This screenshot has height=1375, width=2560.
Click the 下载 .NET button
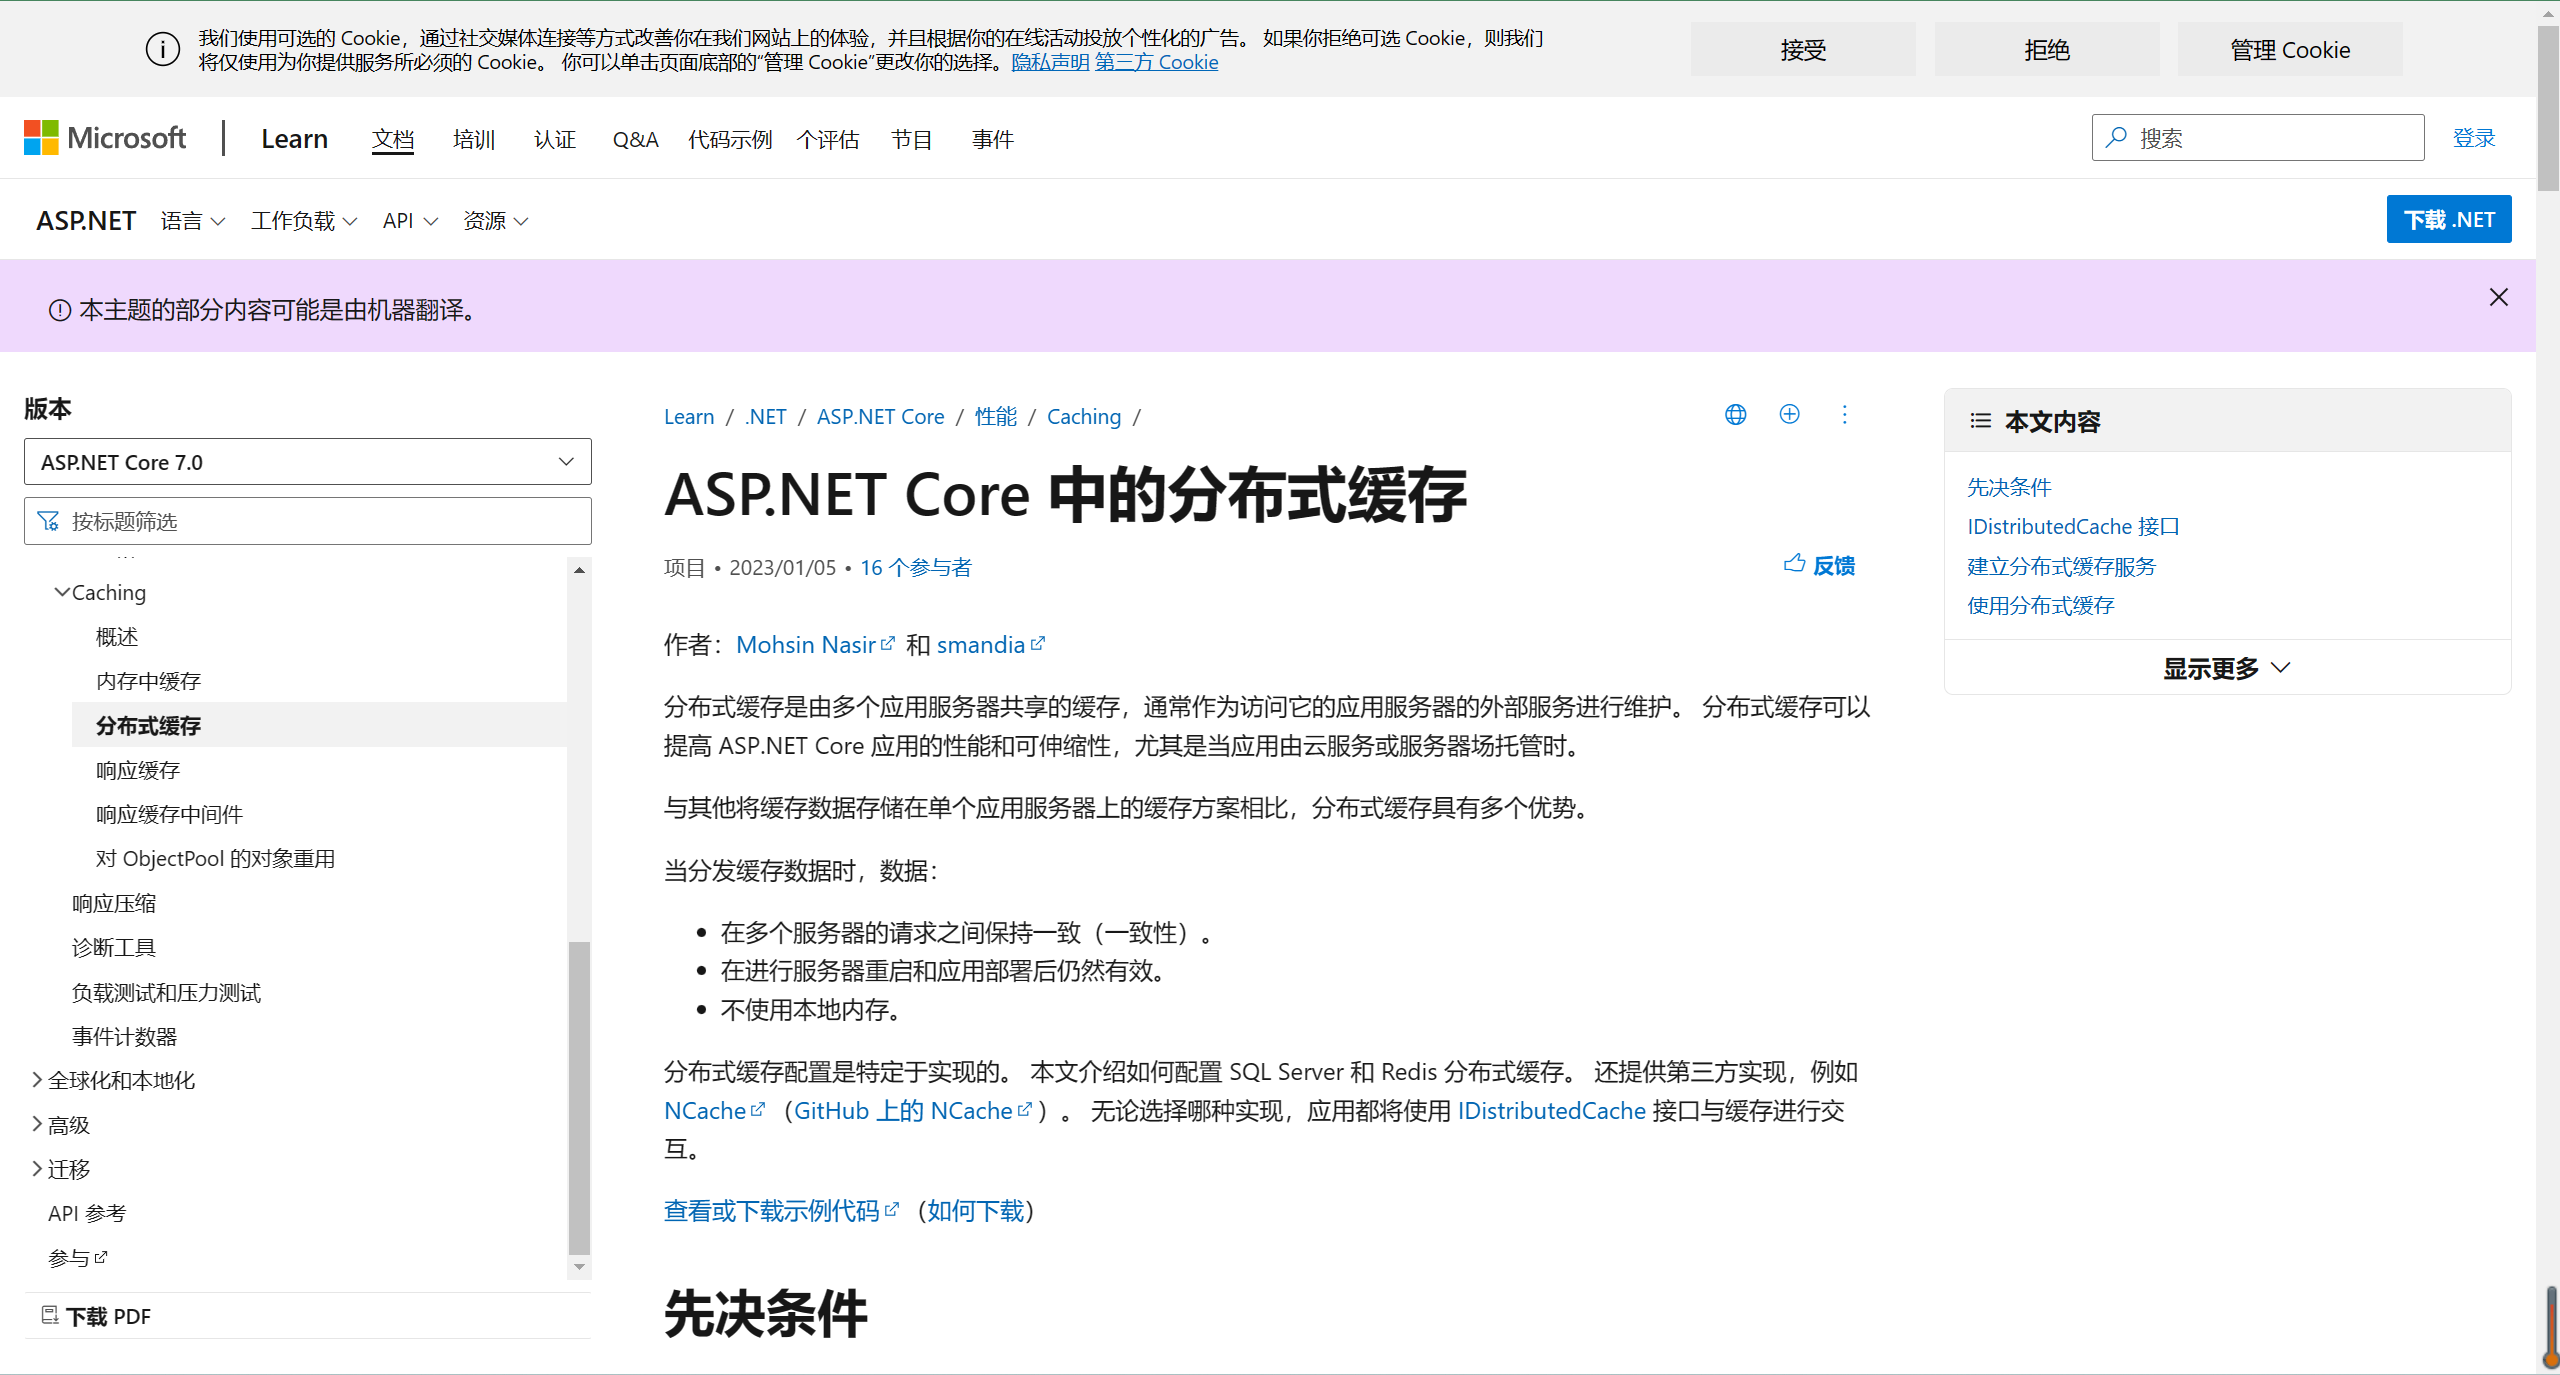(x=2449, y=219)
